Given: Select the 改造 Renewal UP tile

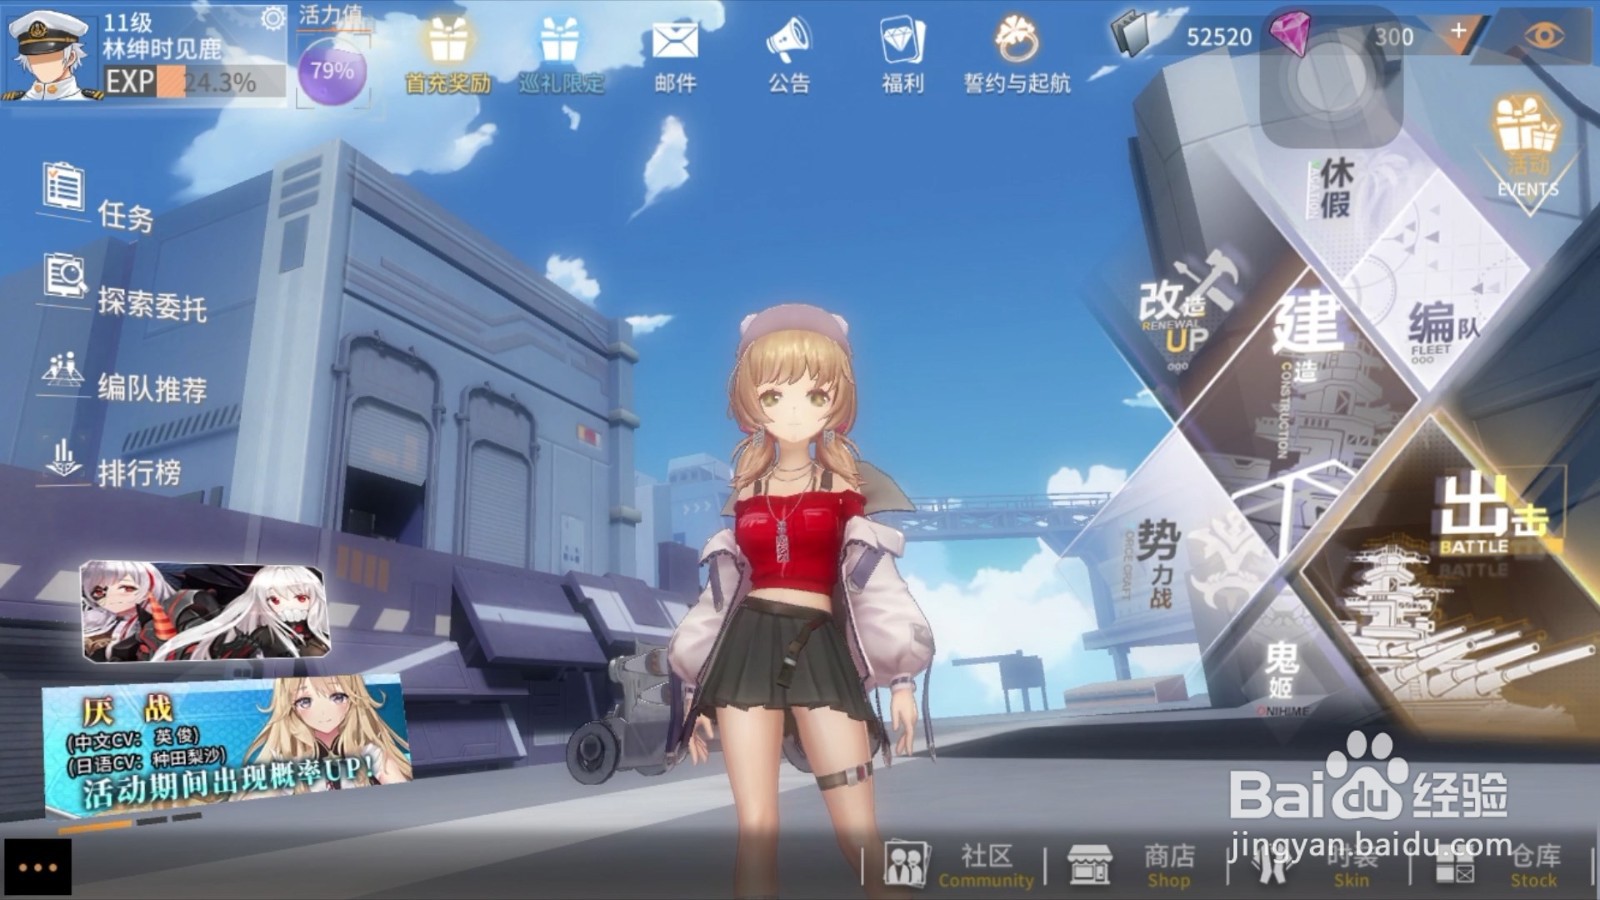Looking at the screenshot, I should pos(1190,310).
